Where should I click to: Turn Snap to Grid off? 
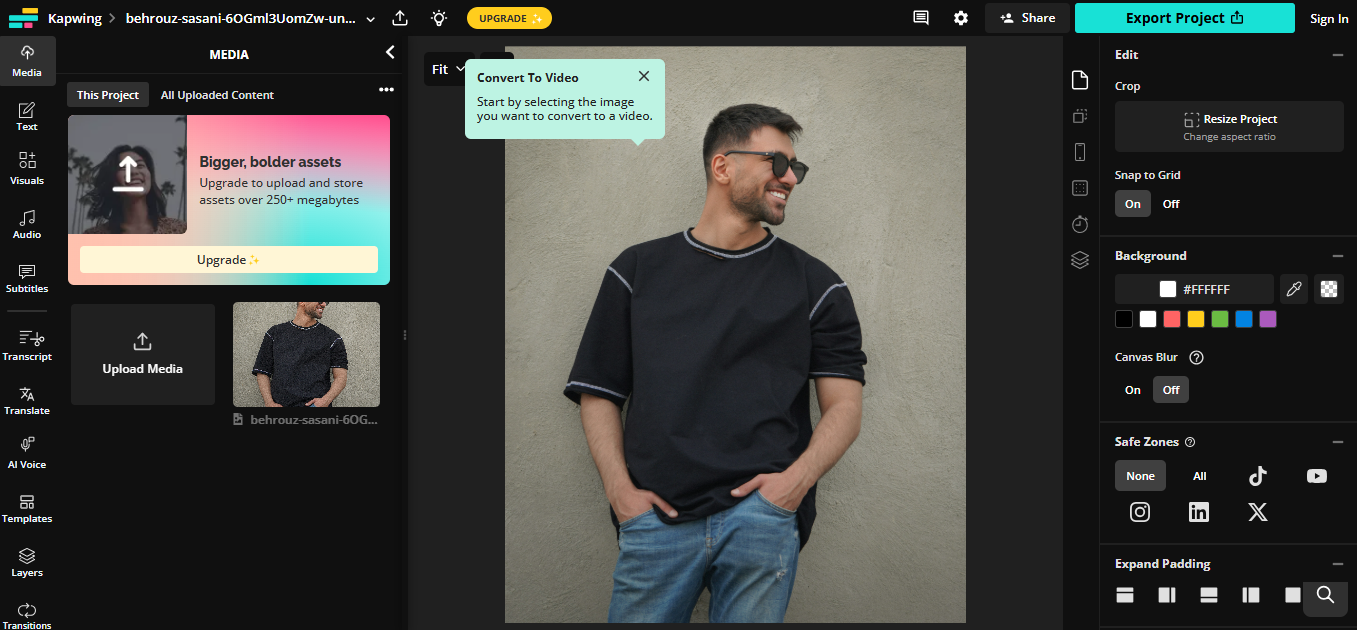(1170, 204)
